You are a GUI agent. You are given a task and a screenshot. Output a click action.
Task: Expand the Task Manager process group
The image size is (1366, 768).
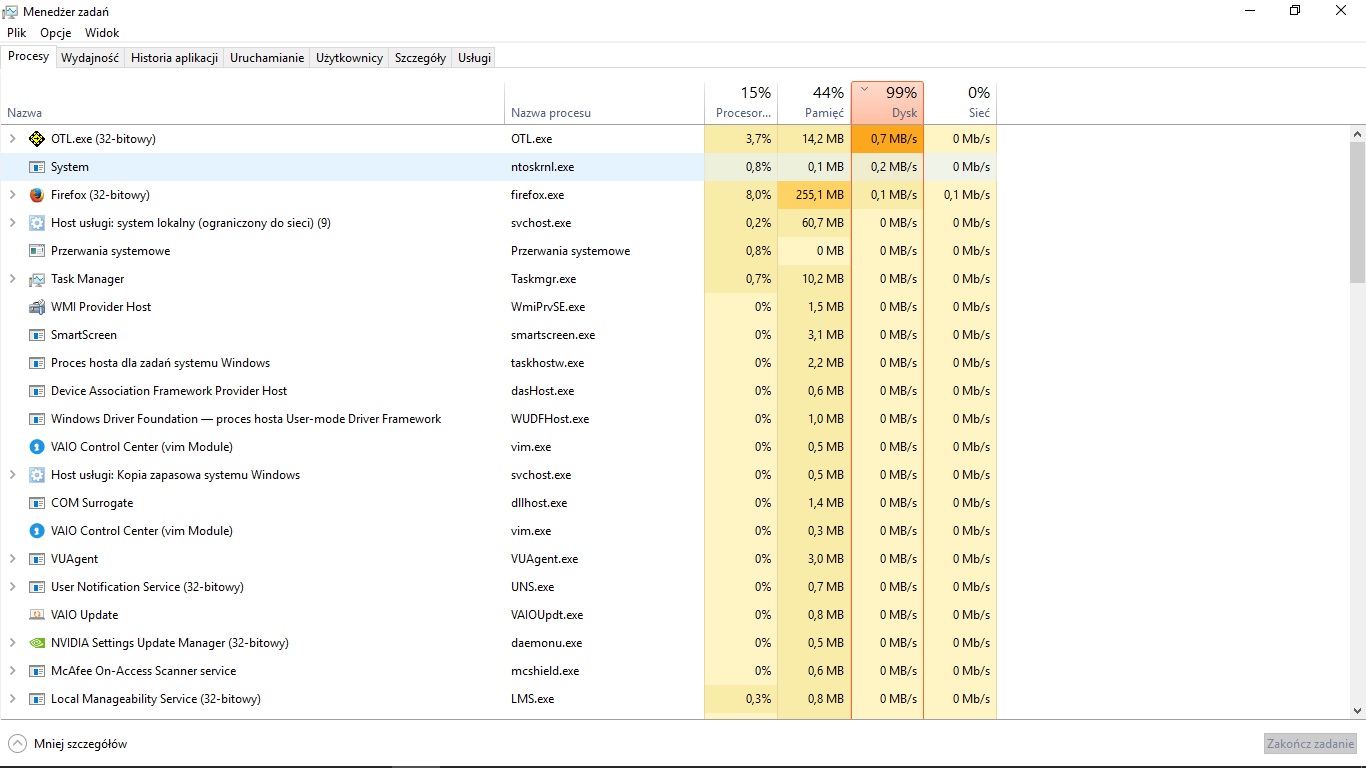(x=13, y=279)
